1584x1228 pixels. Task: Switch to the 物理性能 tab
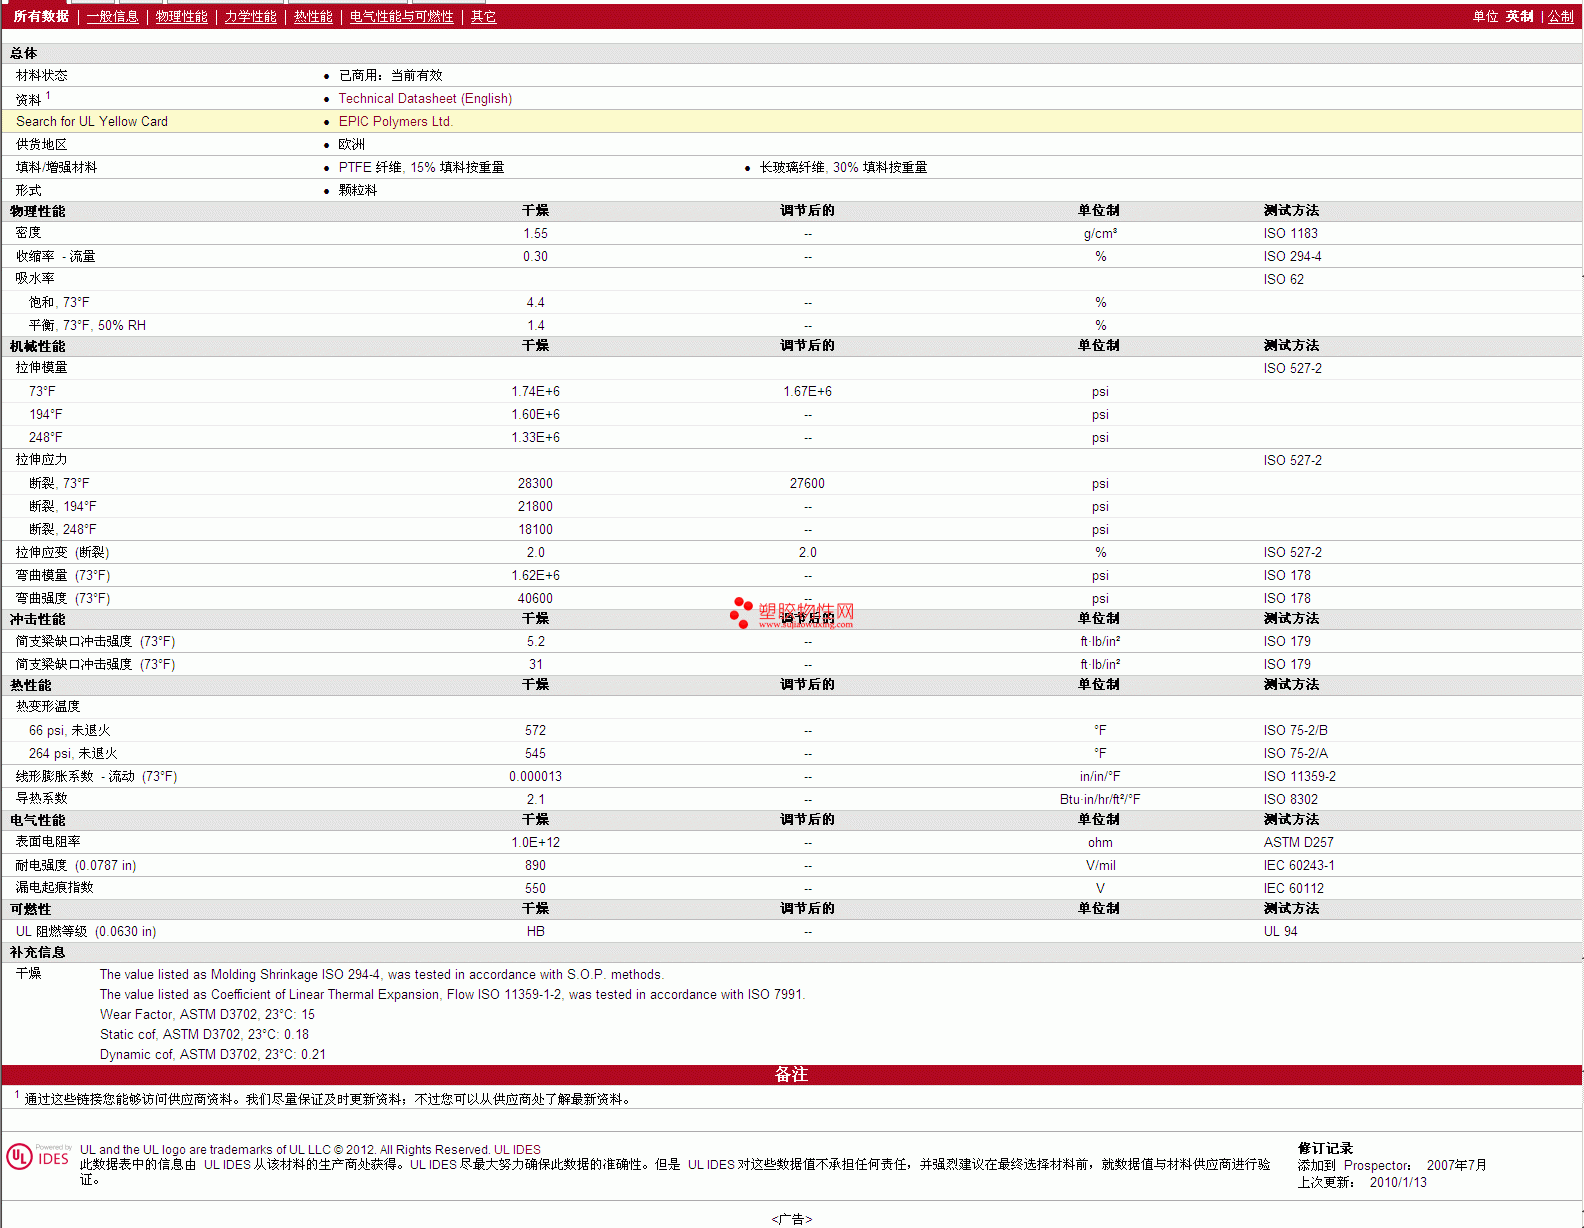point(181,16)
